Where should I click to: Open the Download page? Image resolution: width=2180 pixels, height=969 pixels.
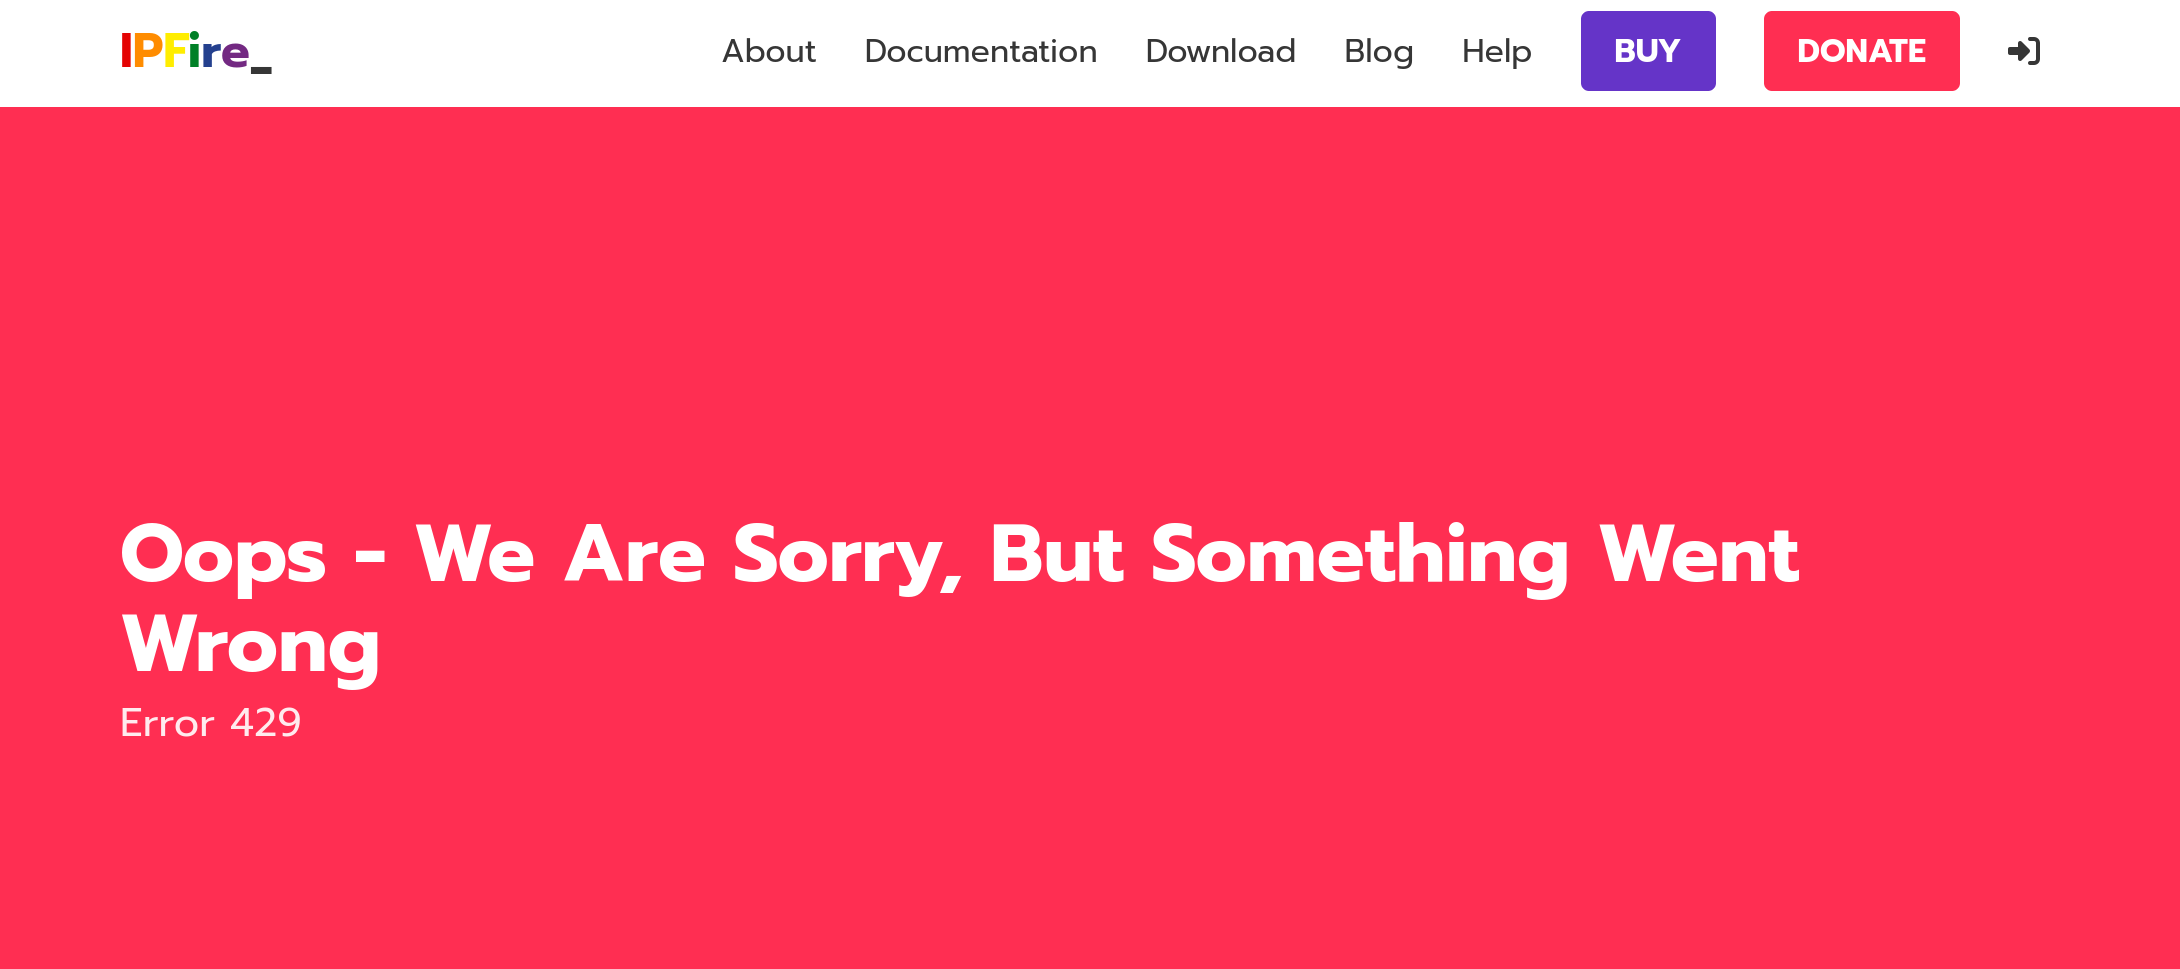point(1220,51)
